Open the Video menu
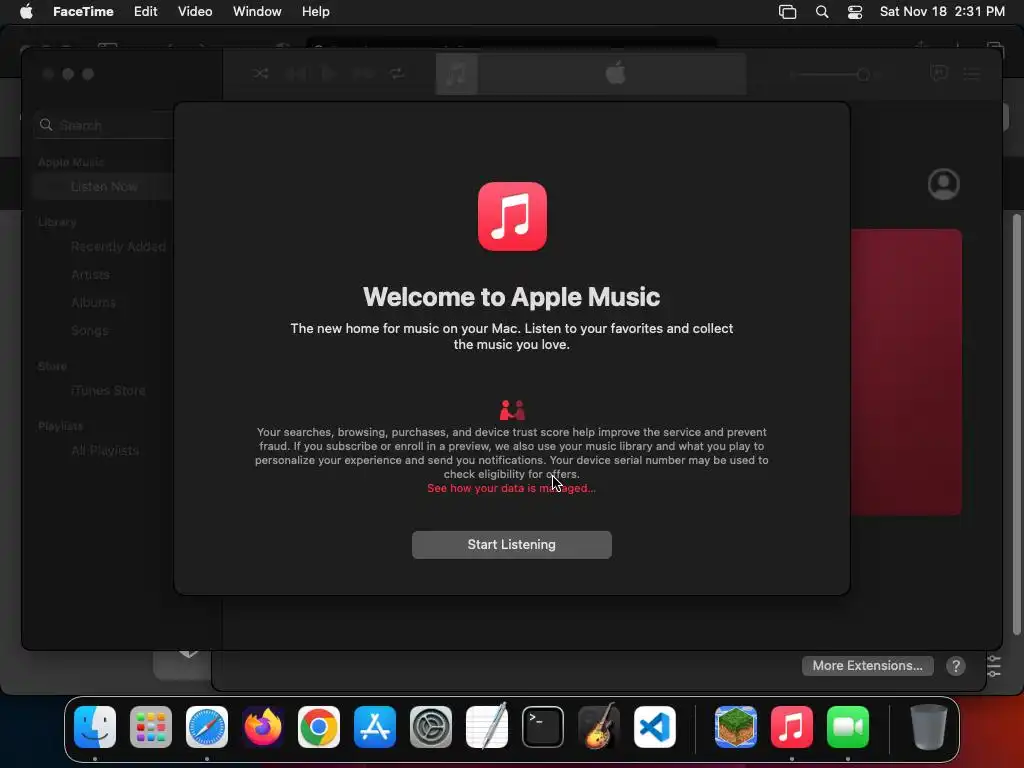Screen dimensions: 1024x768 coord(195,12)
